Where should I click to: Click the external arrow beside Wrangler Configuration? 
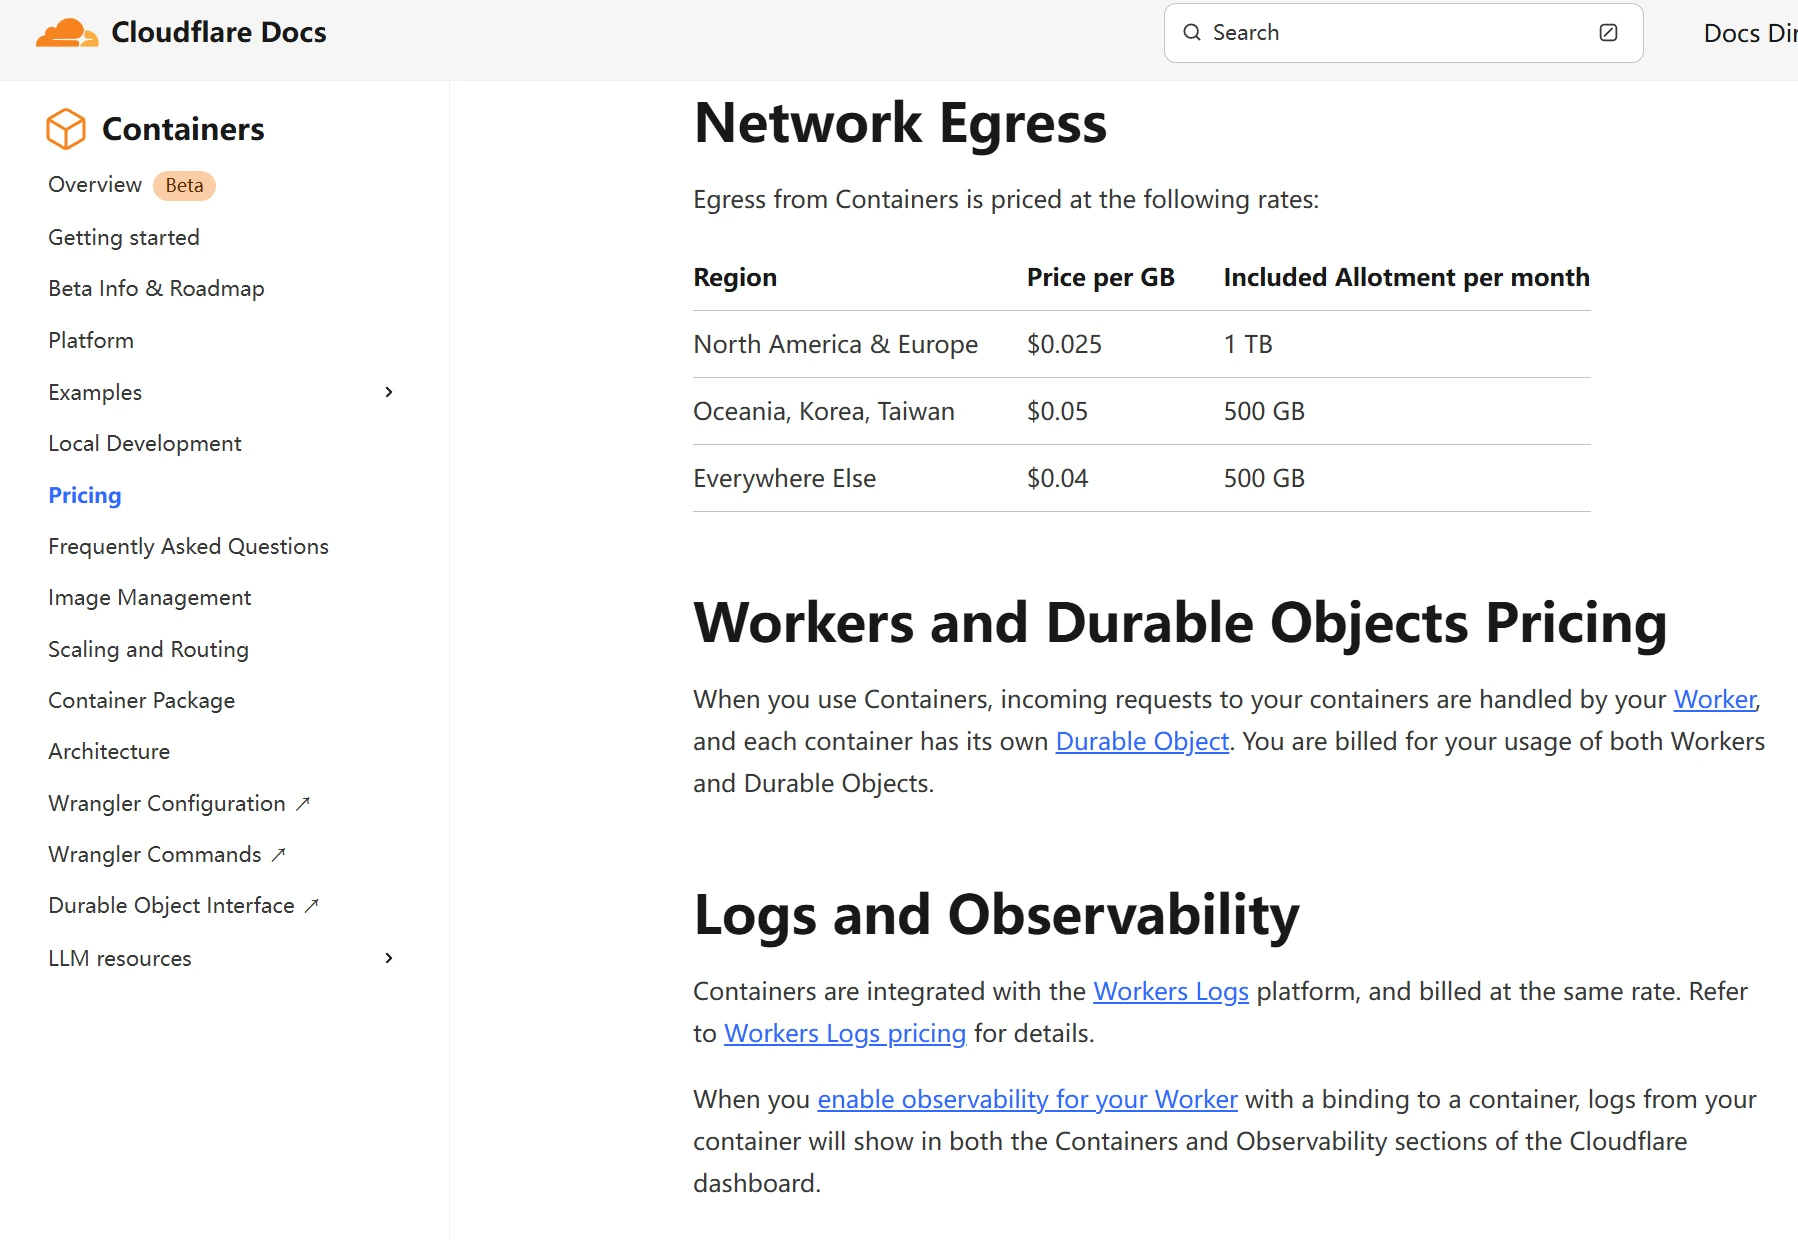[303, 803]
